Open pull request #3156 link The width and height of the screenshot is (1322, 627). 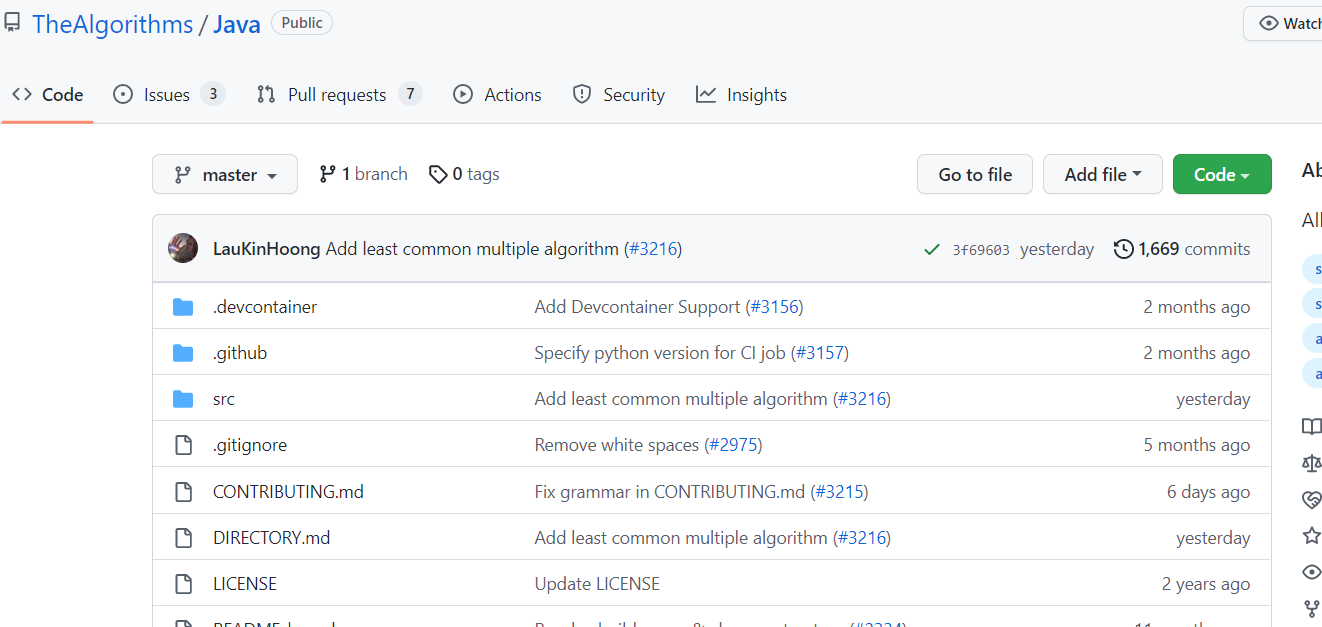(x=775, y=307)
